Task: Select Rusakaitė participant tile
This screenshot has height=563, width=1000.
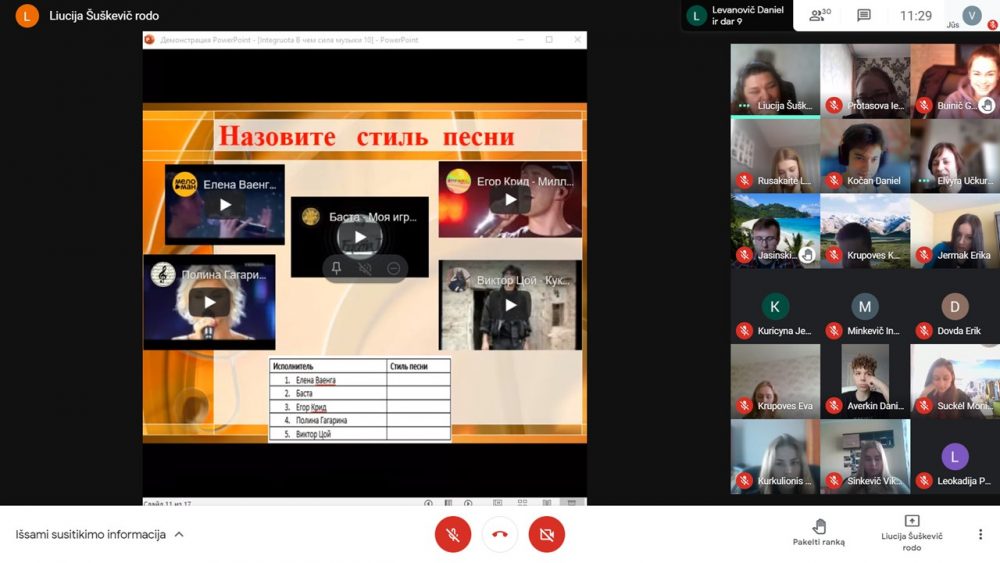Action: (775, 156)
